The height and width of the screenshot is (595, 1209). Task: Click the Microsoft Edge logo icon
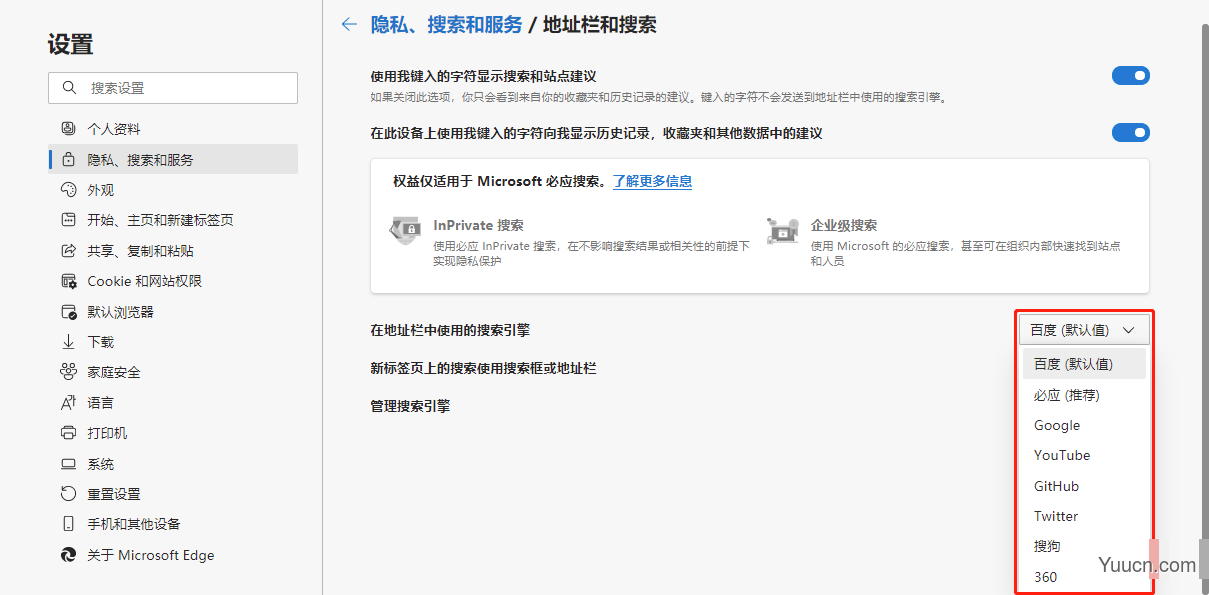68,555
